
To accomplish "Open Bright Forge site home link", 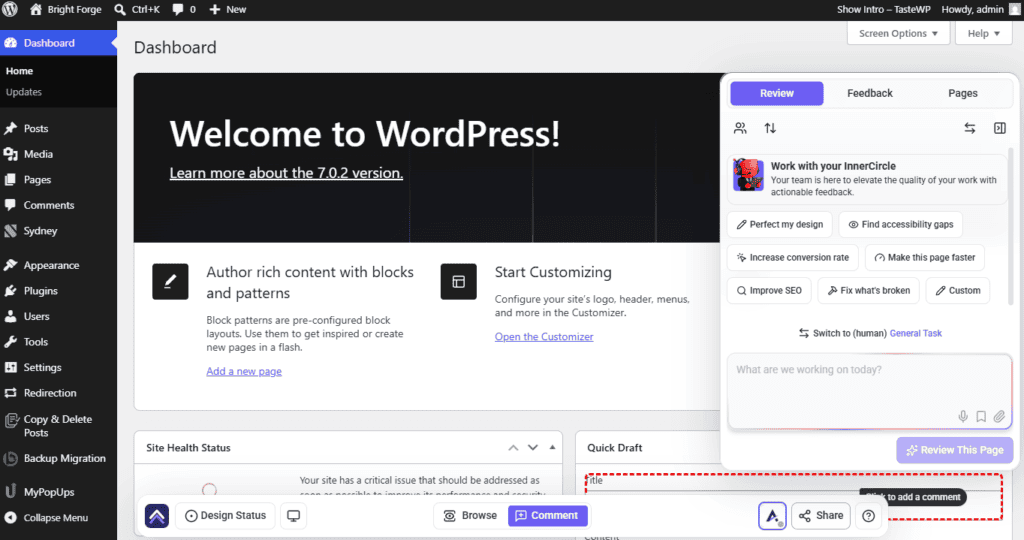I will [65, 9].
